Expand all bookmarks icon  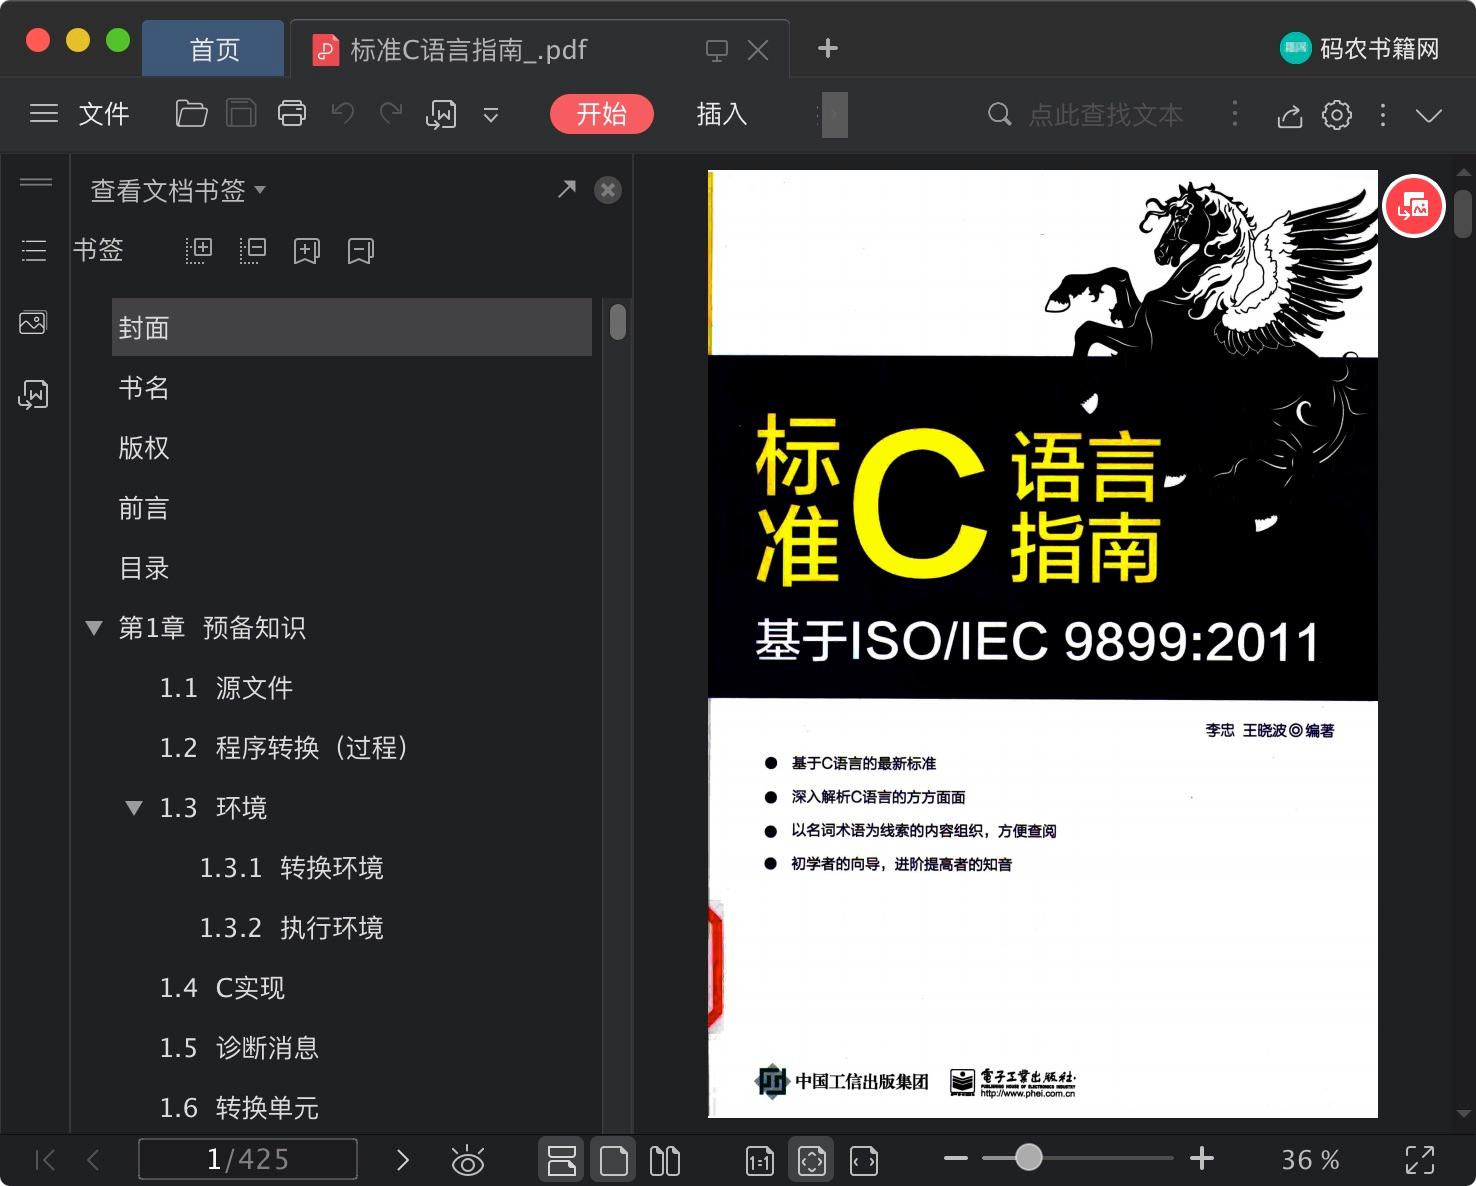tap(199, 250)
